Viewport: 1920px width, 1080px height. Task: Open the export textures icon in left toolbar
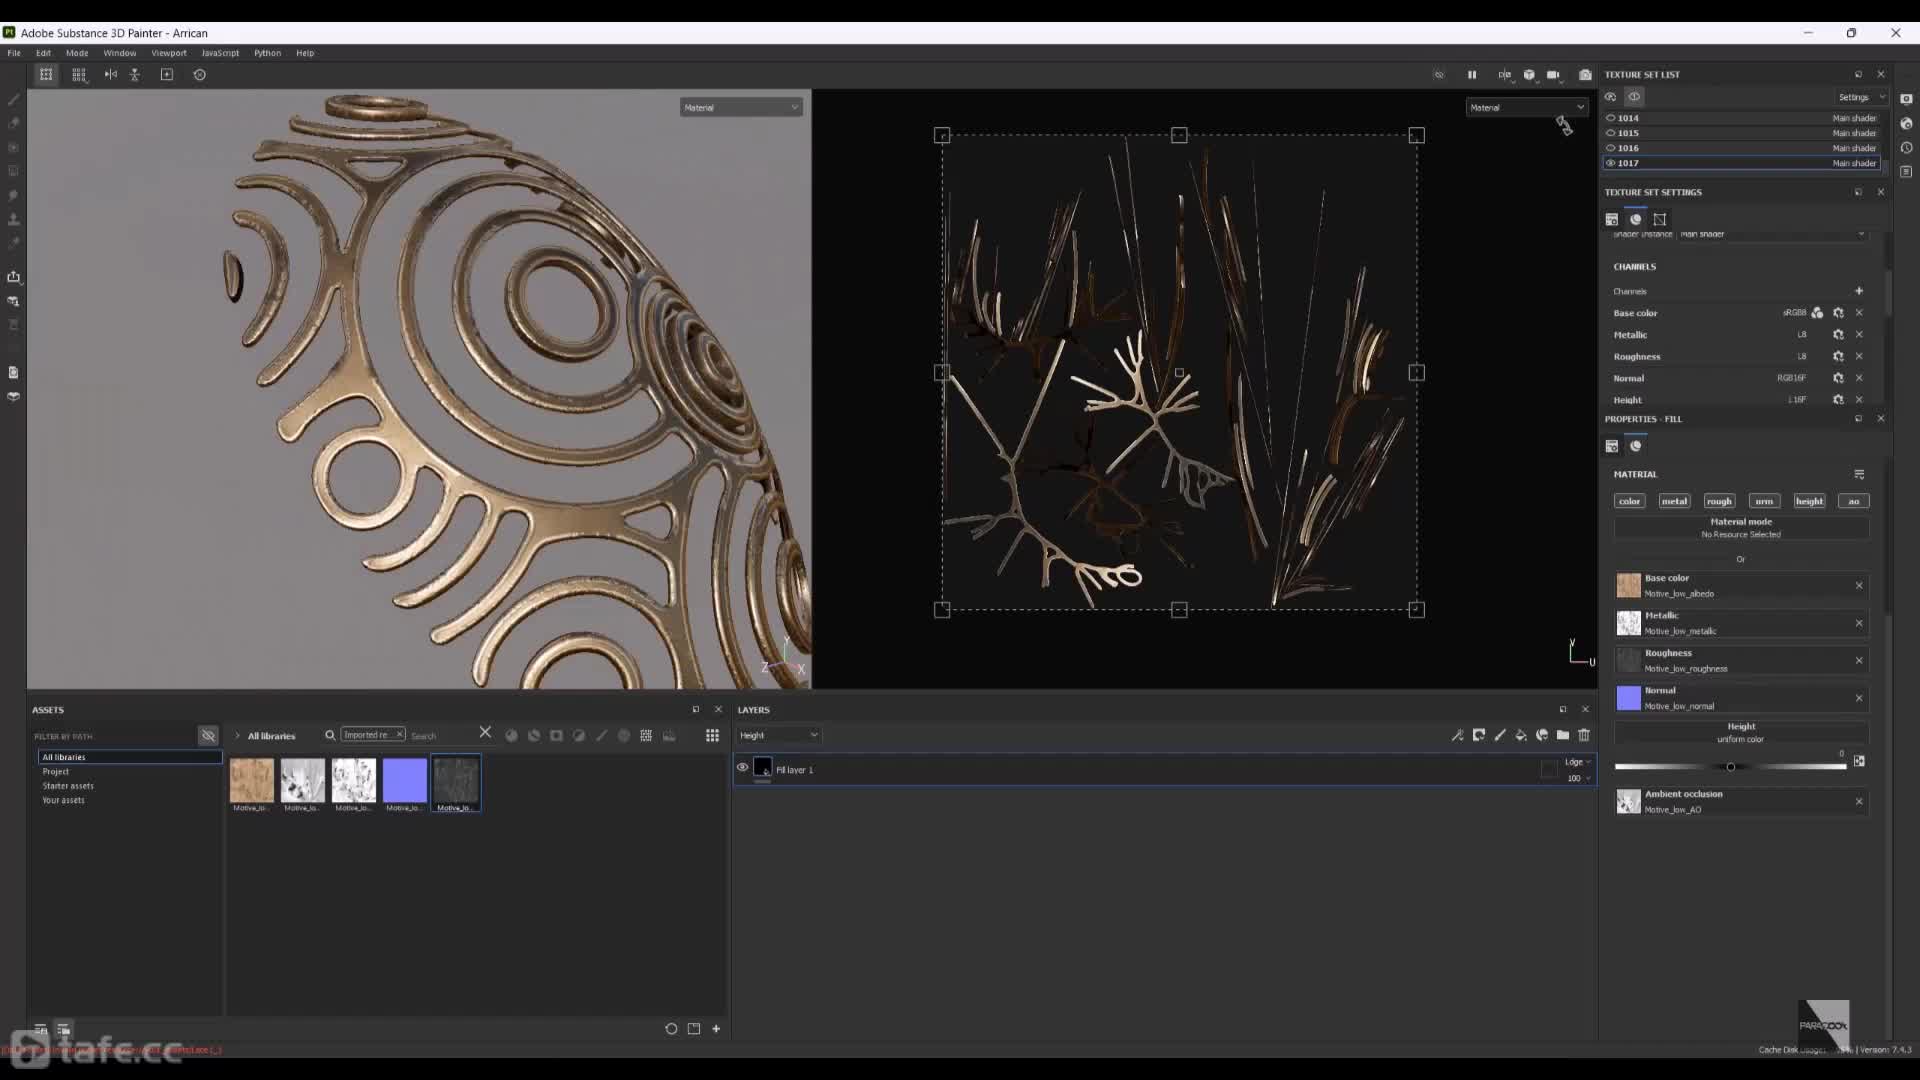pyautogui.click(x=14, y=276)
